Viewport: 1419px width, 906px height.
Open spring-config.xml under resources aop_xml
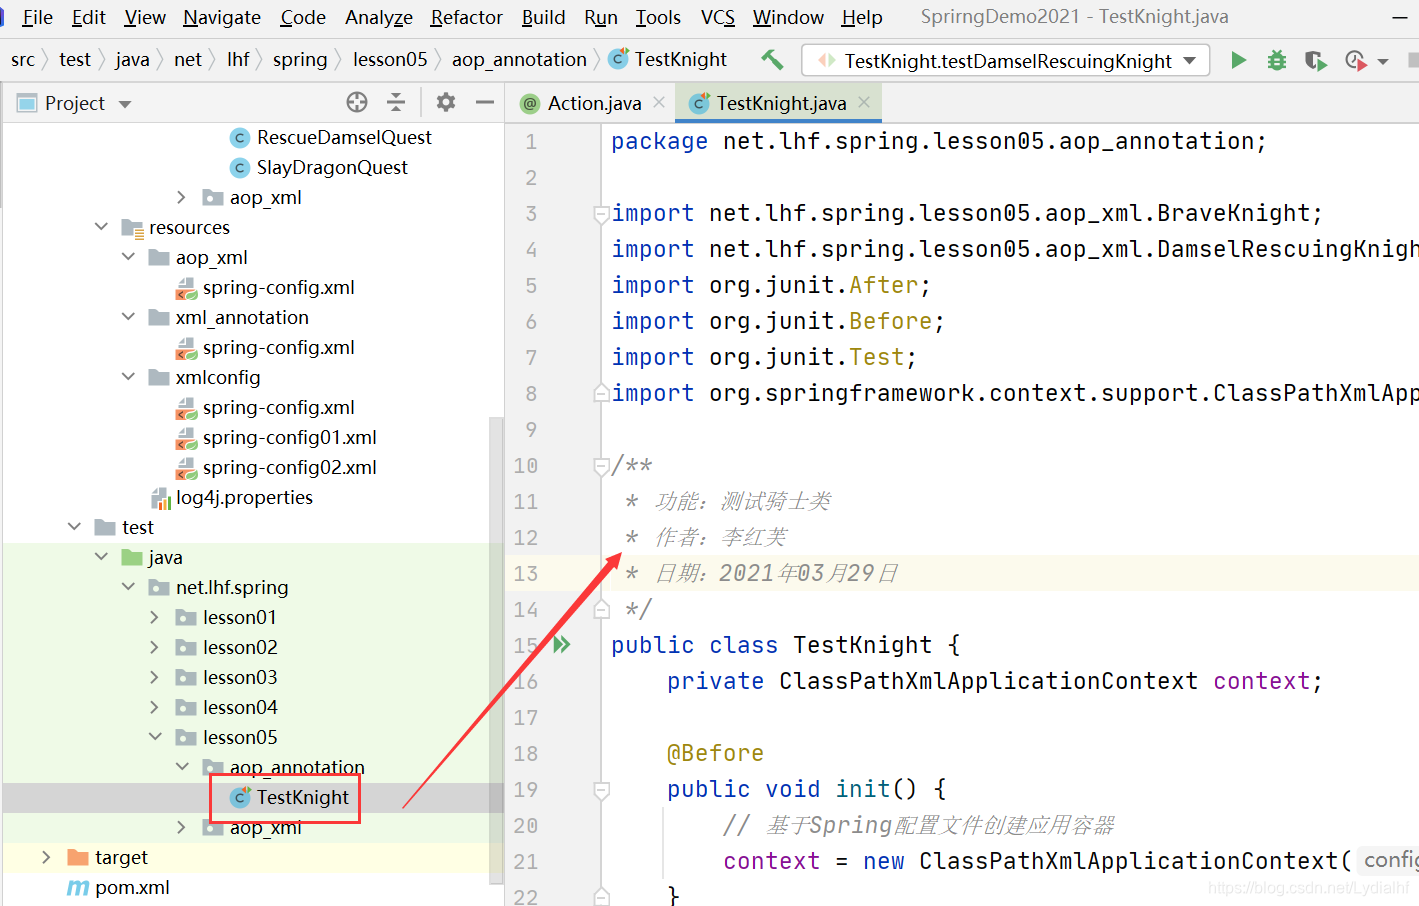(278, 287)
